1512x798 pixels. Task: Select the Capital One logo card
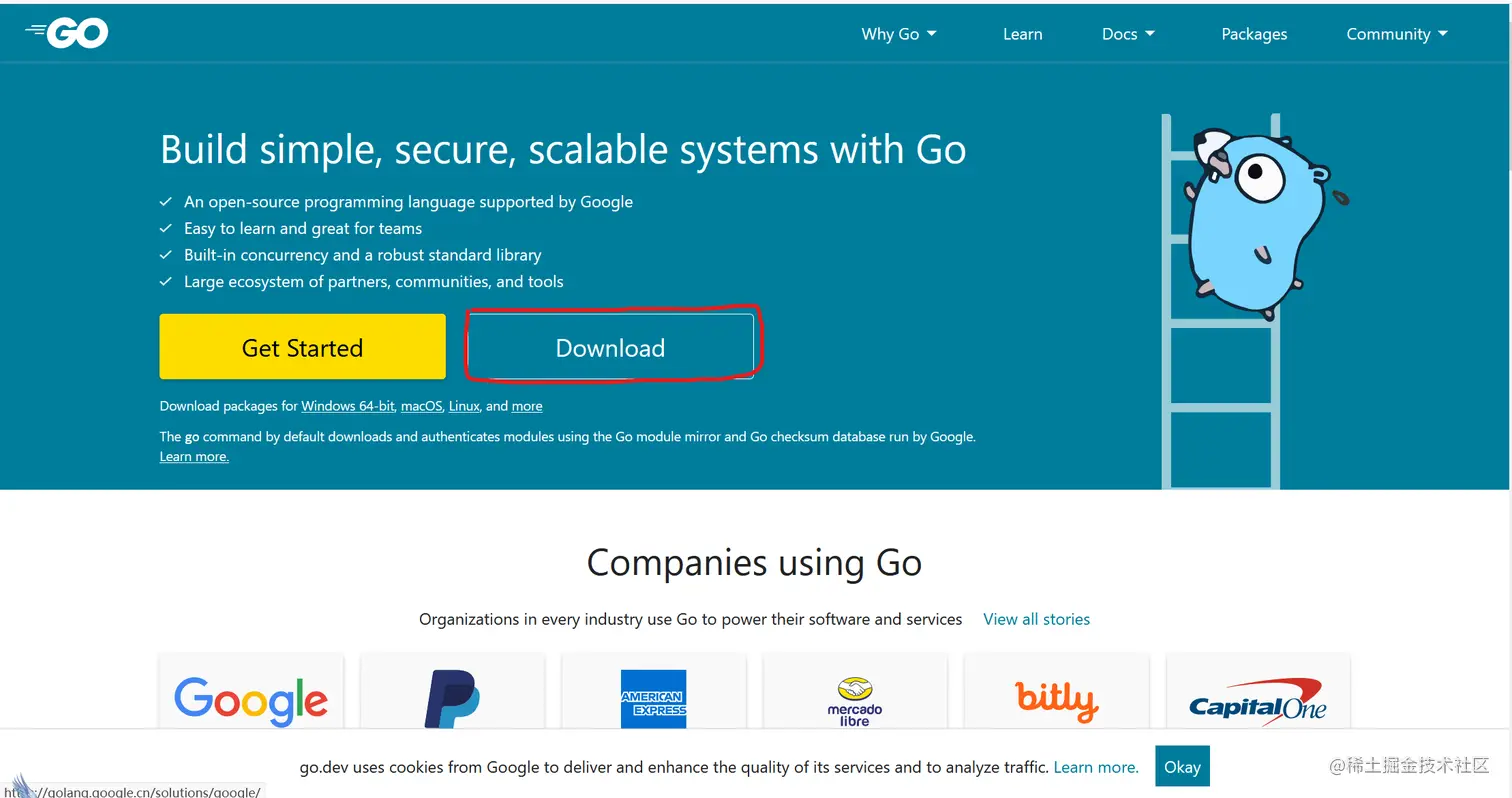pyautogui.click(x=1258, y=692)
